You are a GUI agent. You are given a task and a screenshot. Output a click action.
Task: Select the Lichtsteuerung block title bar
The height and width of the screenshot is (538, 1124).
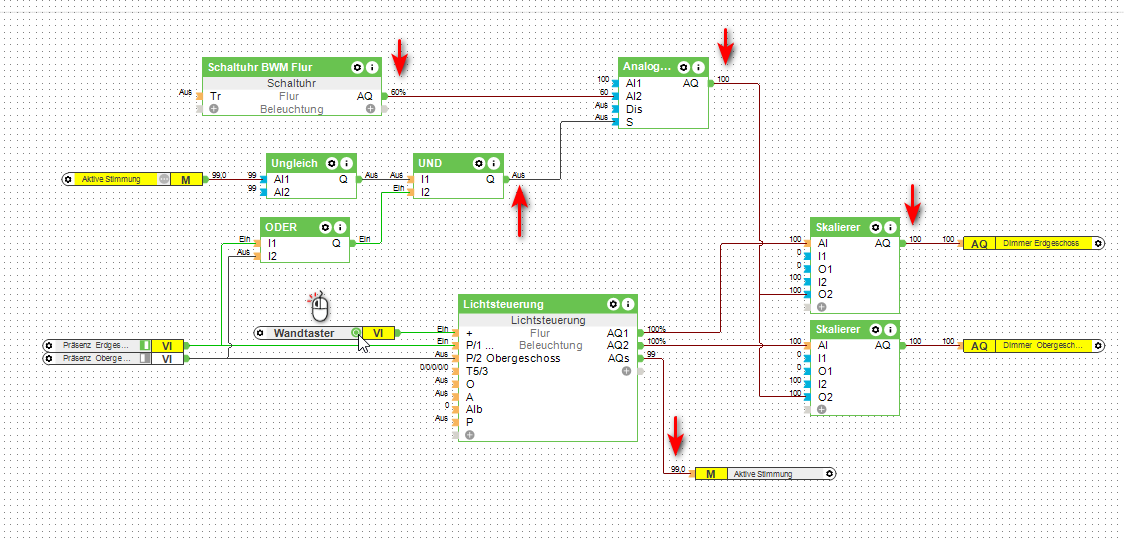[x=548, y=304]
